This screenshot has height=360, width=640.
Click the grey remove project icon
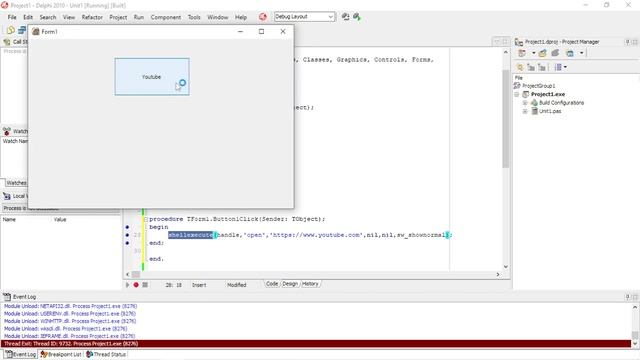[555, 53]
